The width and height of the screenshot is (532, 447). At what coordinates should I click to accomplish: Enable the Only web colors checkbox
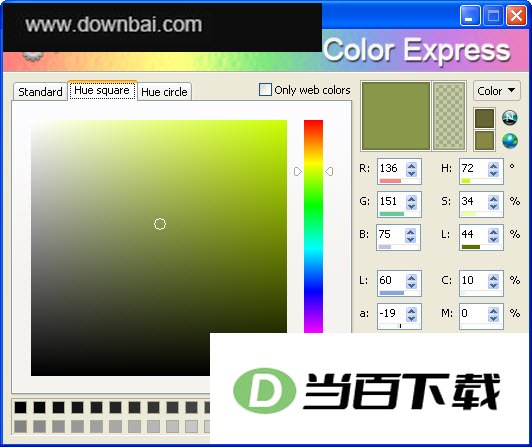(265, 90)
